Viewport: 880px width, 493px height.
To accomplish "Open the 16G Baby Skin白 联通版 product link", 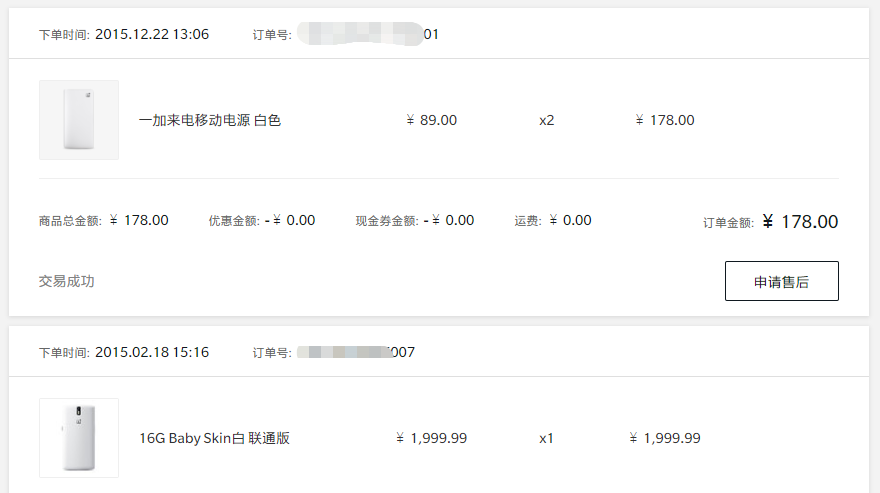I will point(214,438).
